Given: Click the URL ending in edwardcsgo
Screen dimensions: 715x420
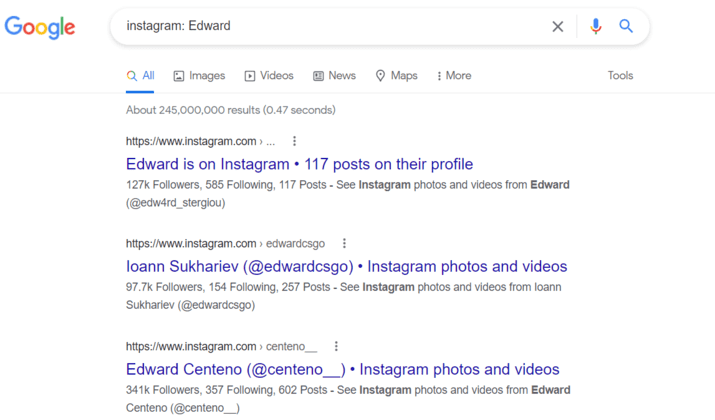Looking at the screenshot, I should tap(225, 244).
